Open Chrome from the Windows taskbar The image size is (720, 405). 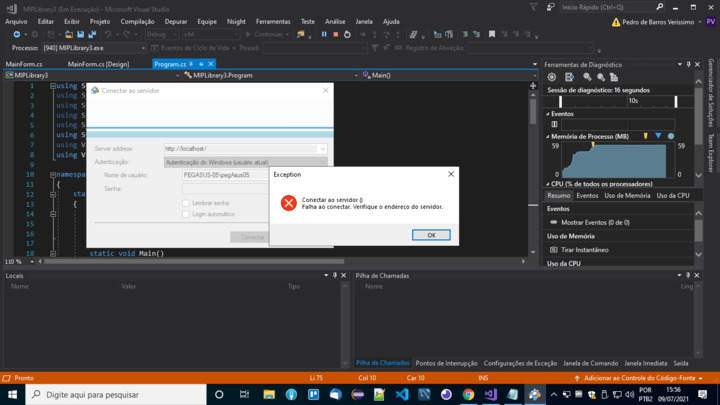pyautogui.click(x=468, y=394)
